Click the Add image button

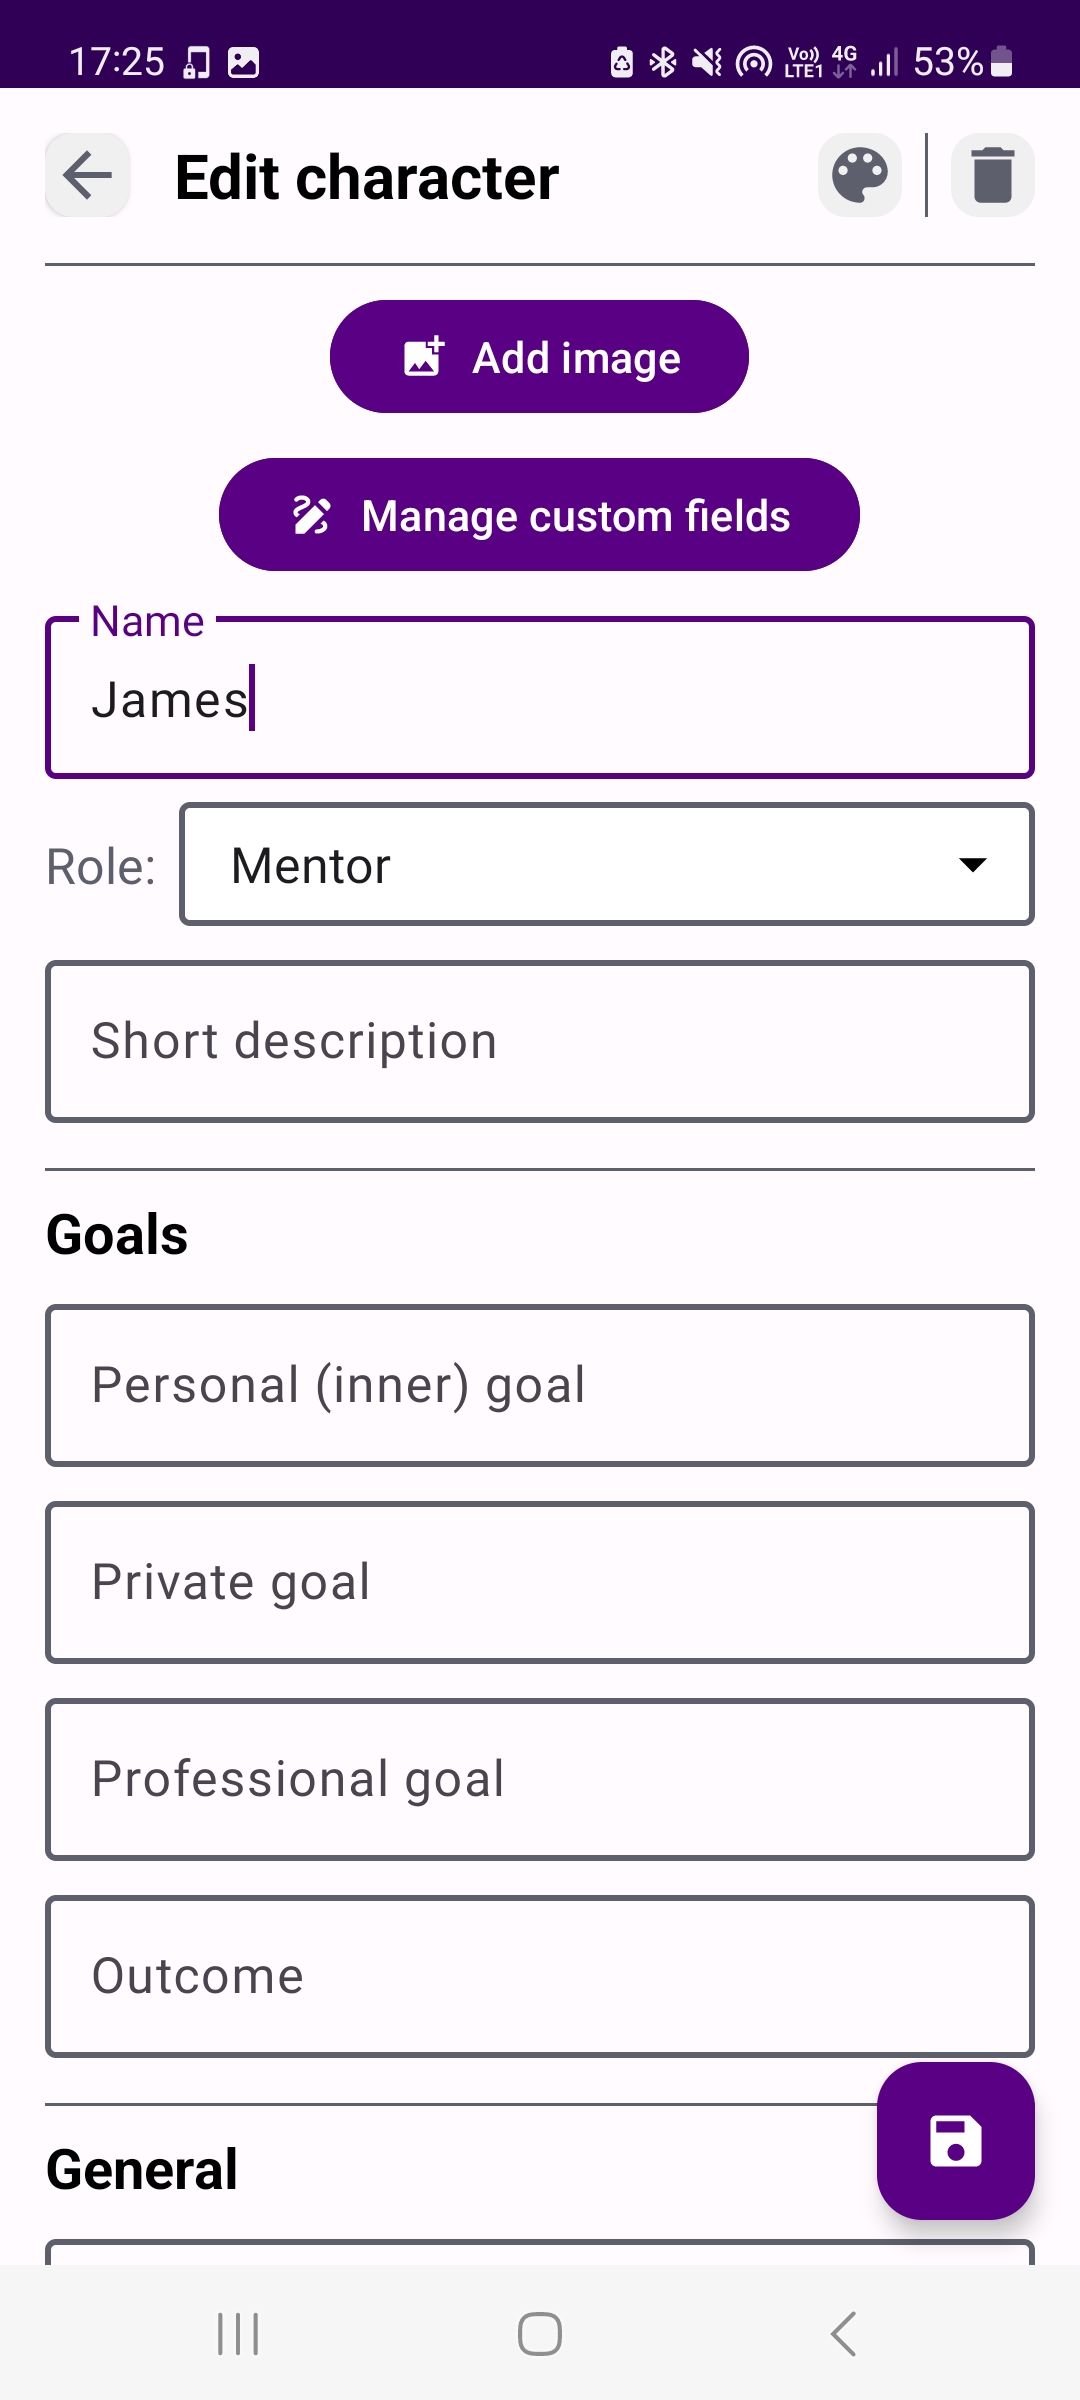[539, 357]
